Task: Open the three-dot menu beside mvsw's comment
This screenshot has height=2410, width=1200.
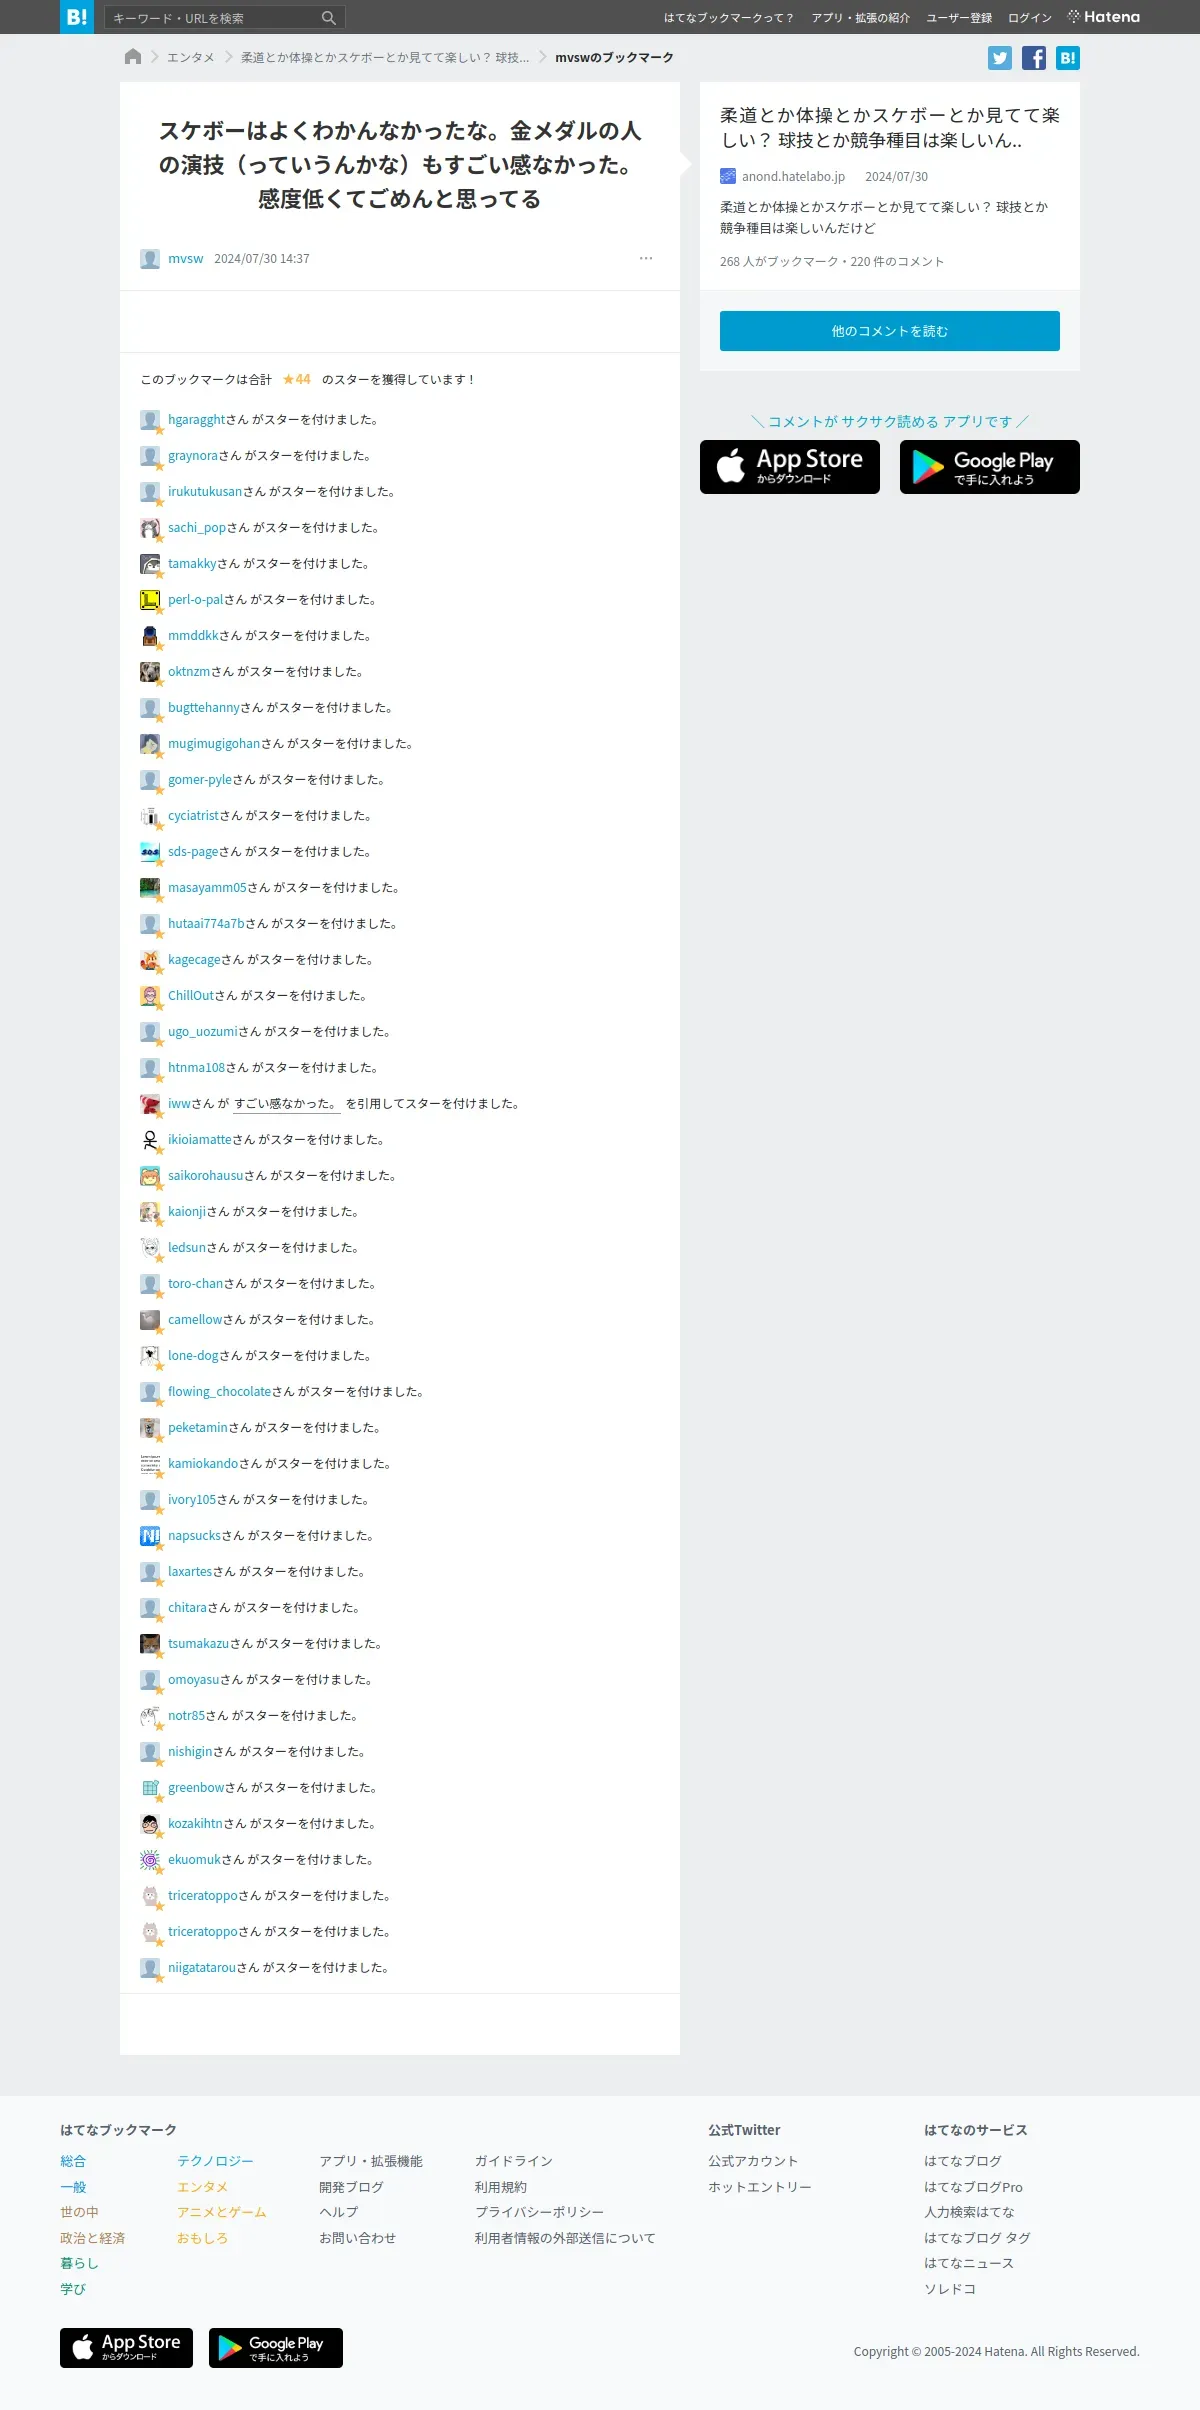Action: click(646, 258)
